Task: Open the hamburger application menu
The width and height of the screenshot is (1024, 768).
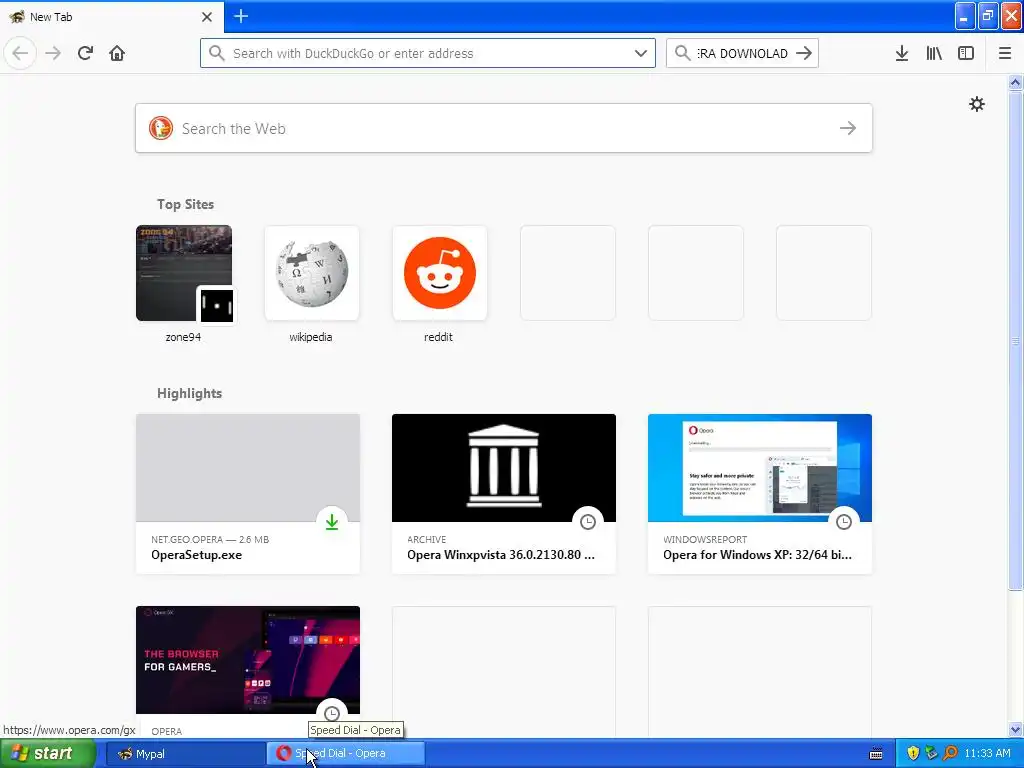Action: [1005, 53]
